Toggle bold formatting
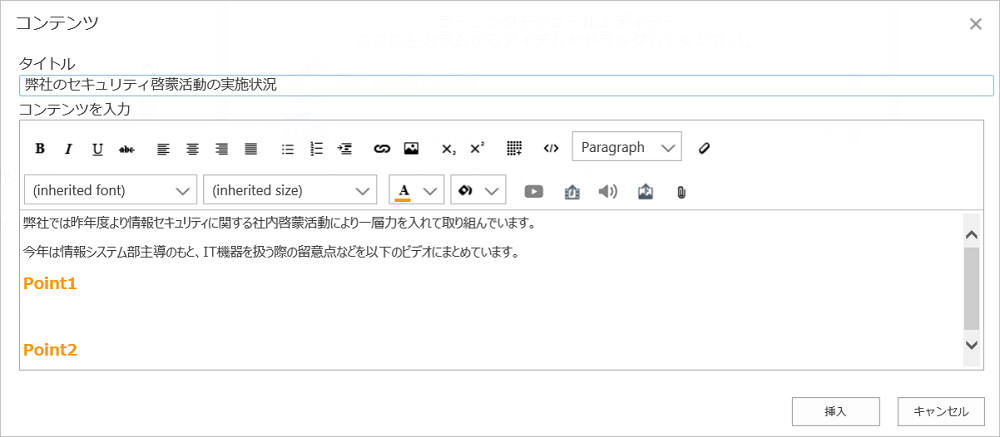 click(x=40, y=148)
